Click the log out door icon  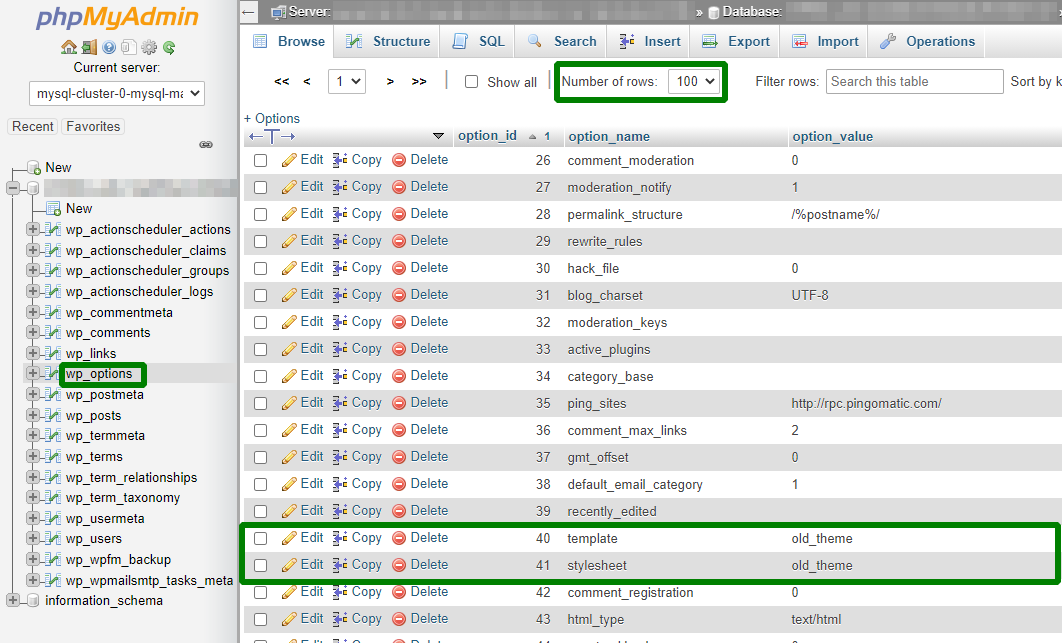[89, 47]
